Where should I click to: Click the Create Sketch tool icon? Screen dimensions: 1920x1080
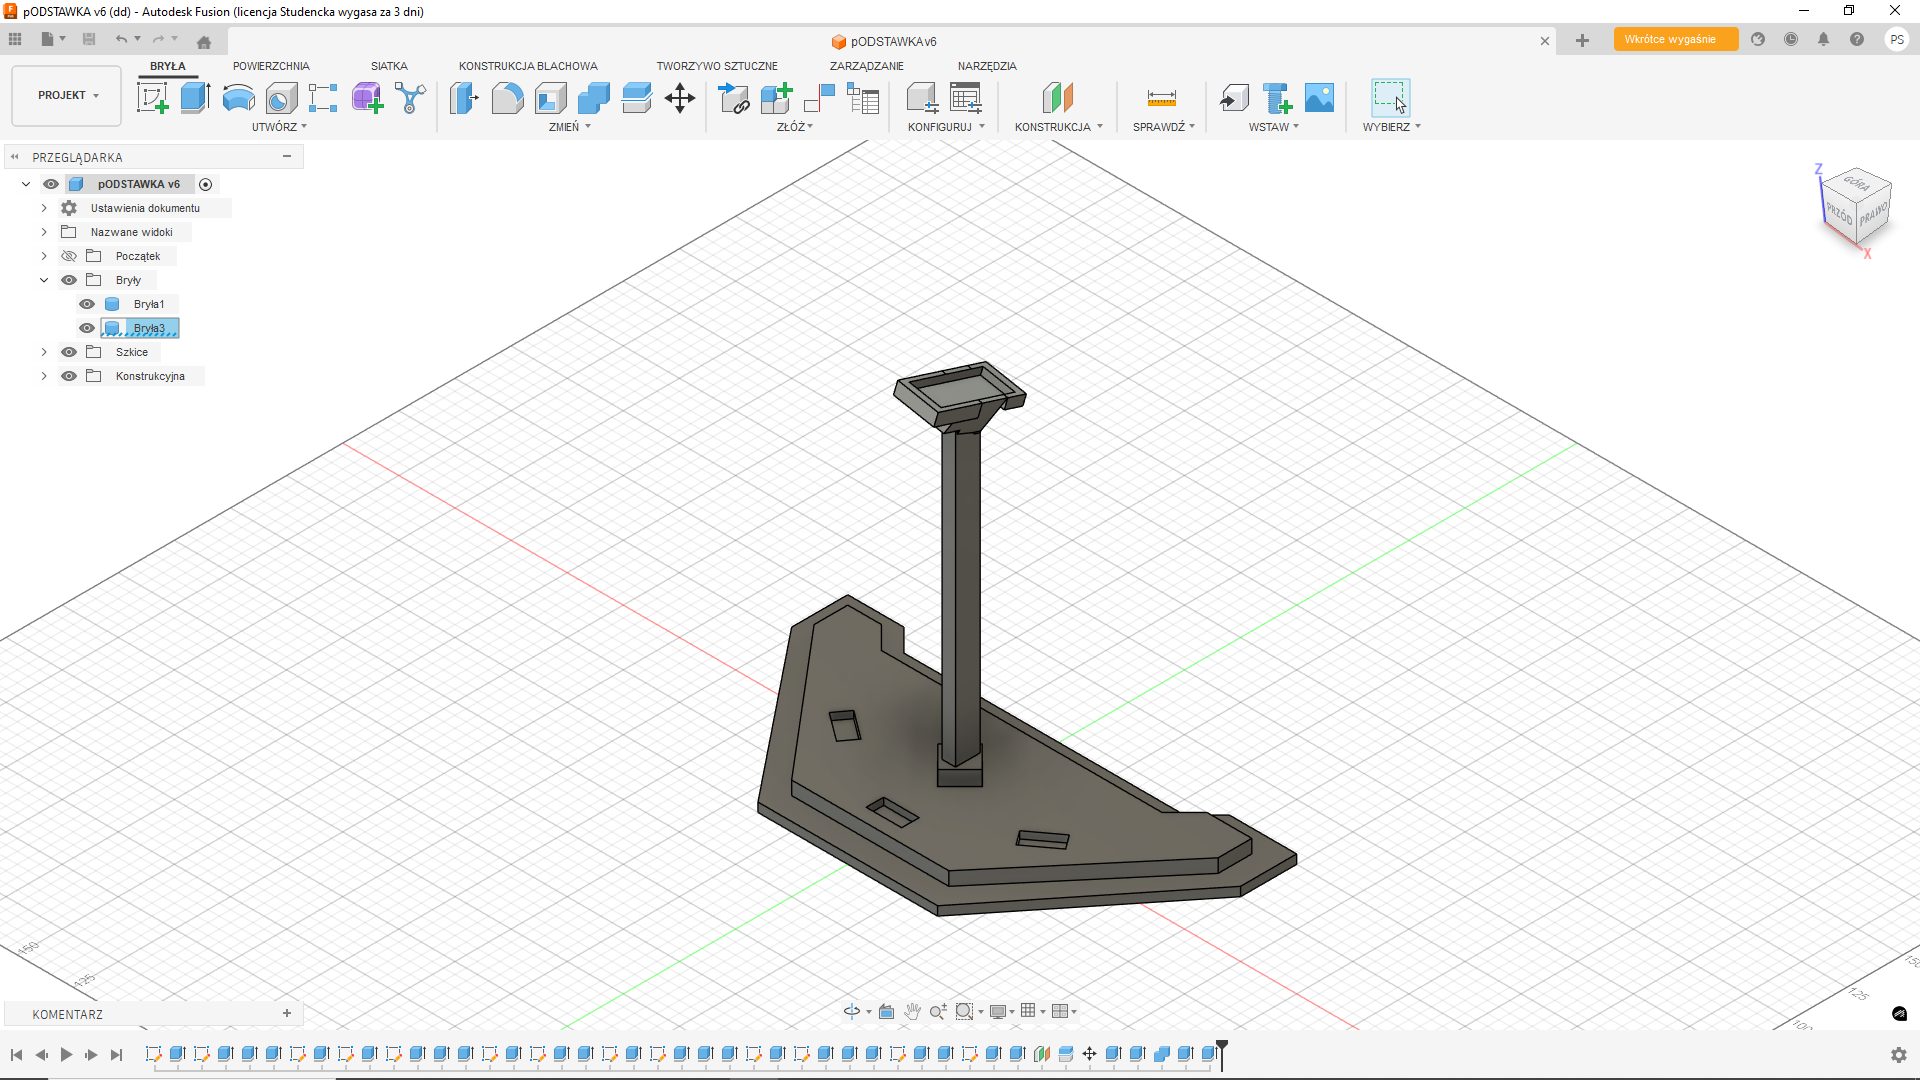[x=152, y=98]
